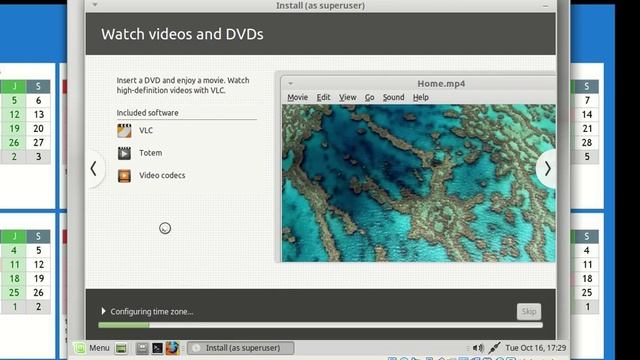Click date 21 in the right background calendar
640x360 pixels.
point(587,129)
